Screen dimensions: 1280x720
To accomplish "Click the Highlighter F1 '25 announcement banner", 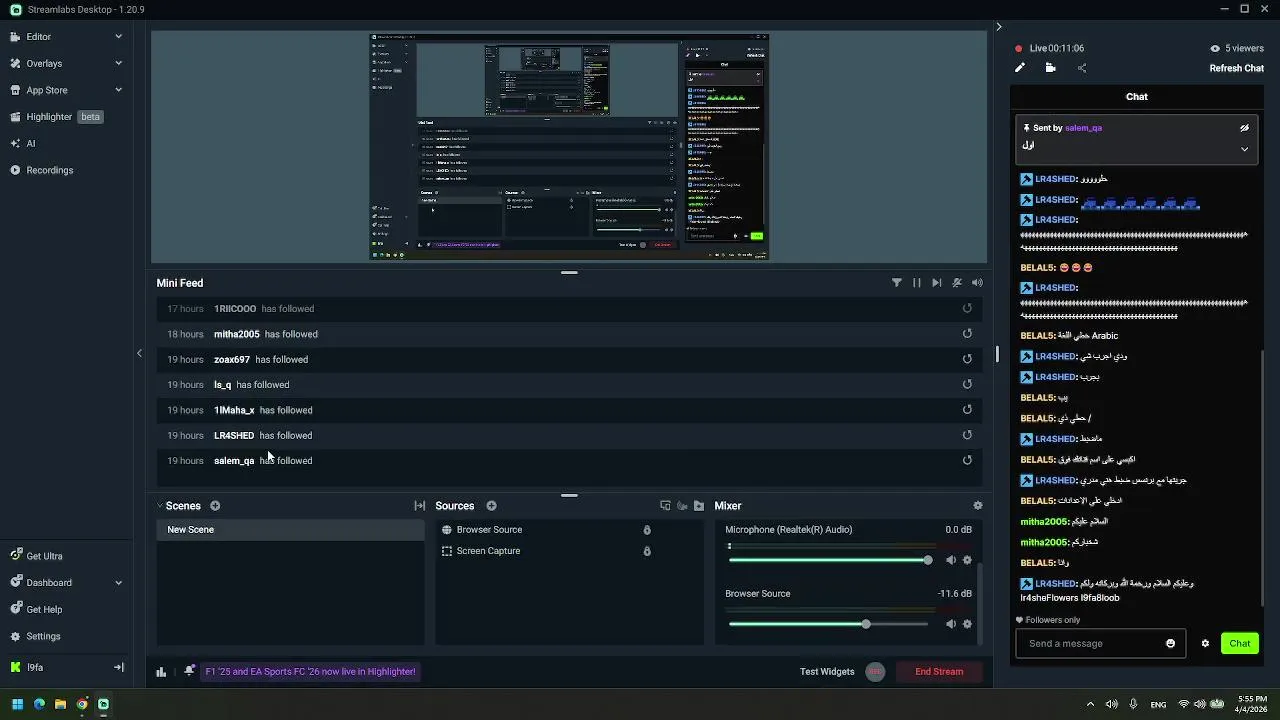I will tap(310, 672).
